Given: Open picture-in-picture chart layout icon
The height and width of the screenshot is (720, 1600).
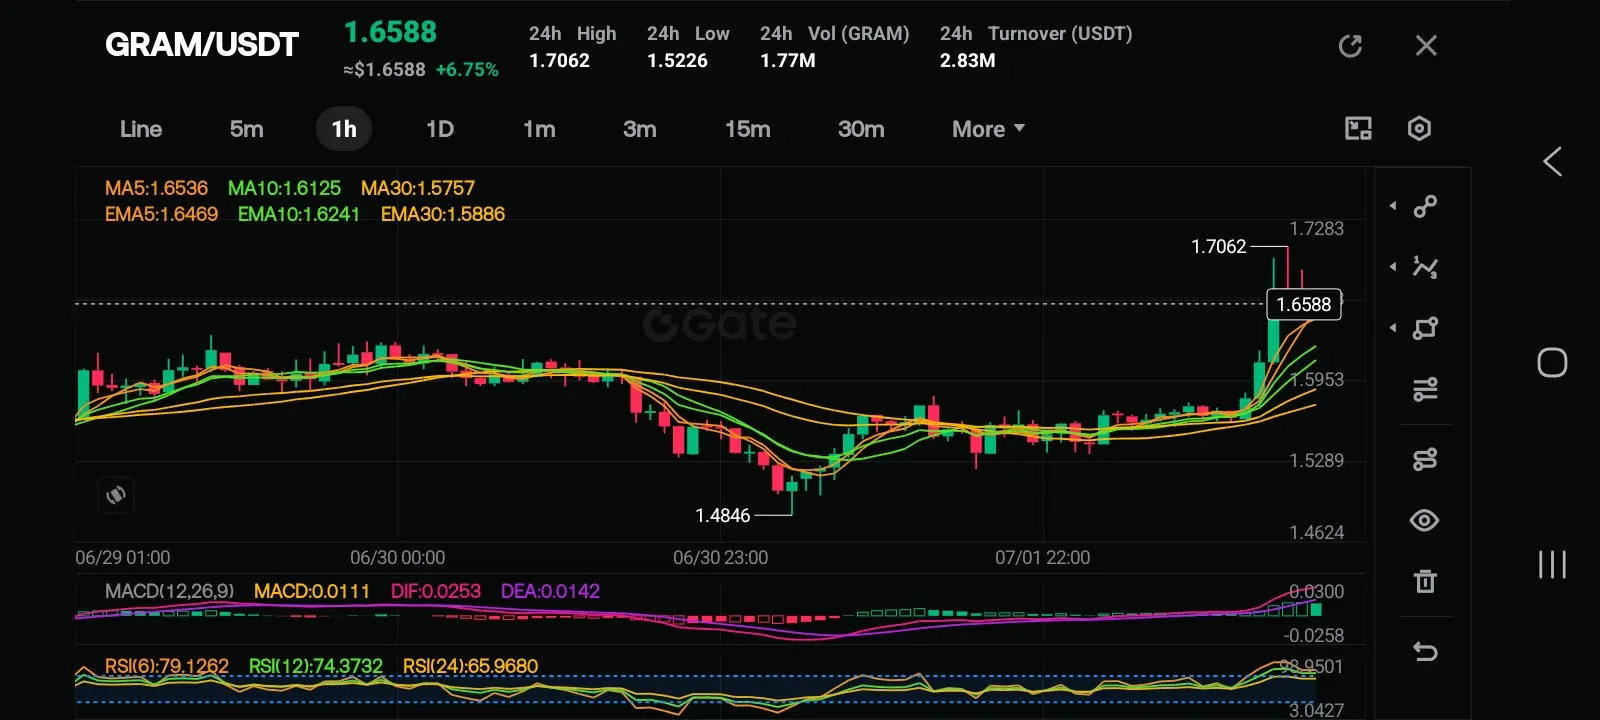Looking at the screenshot, I should [1358, 128].
